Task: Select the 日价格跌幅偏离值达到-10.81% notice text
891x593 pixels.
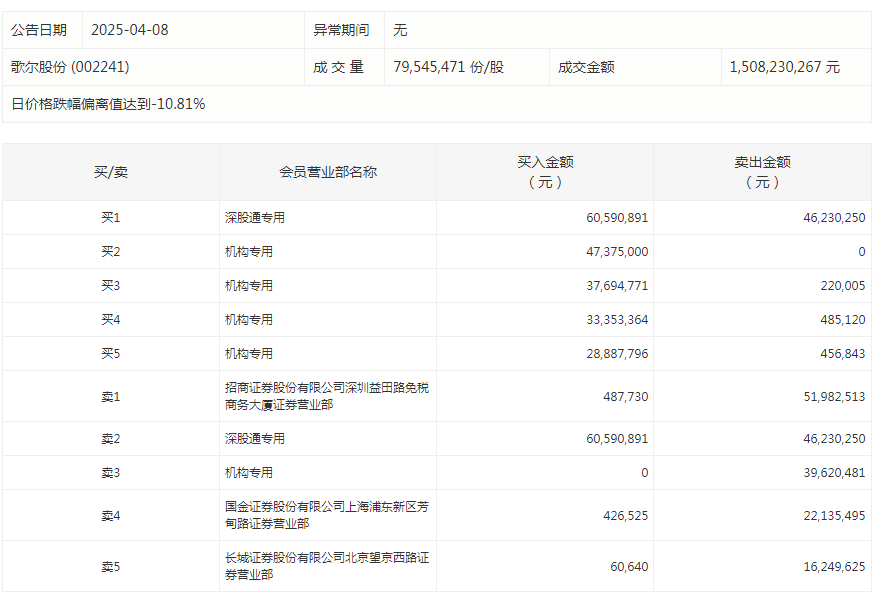Action: [x=108, y=104]
